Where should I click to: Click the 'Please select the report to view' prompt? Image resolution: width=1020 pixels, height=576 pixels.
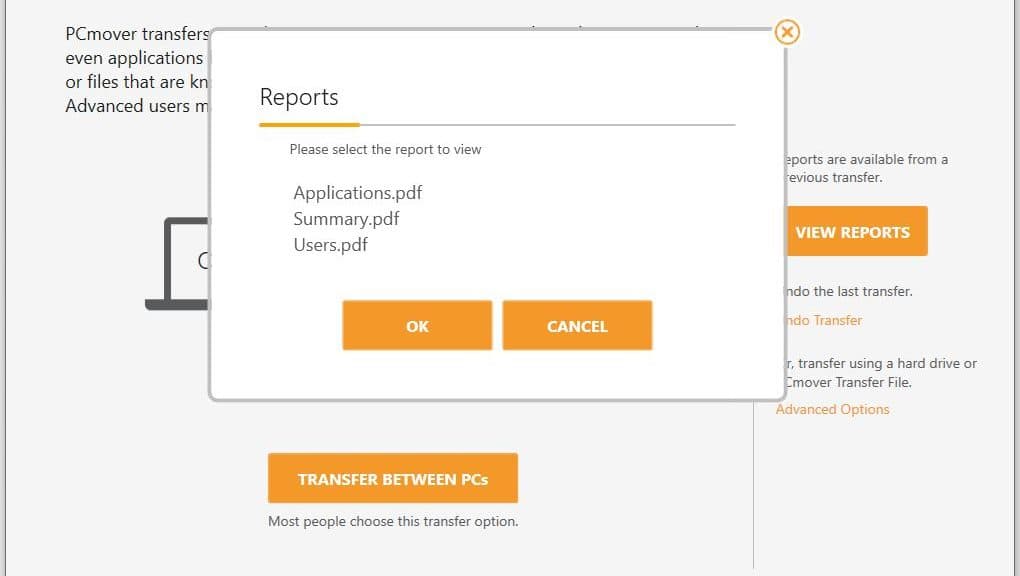coord(385,150)
